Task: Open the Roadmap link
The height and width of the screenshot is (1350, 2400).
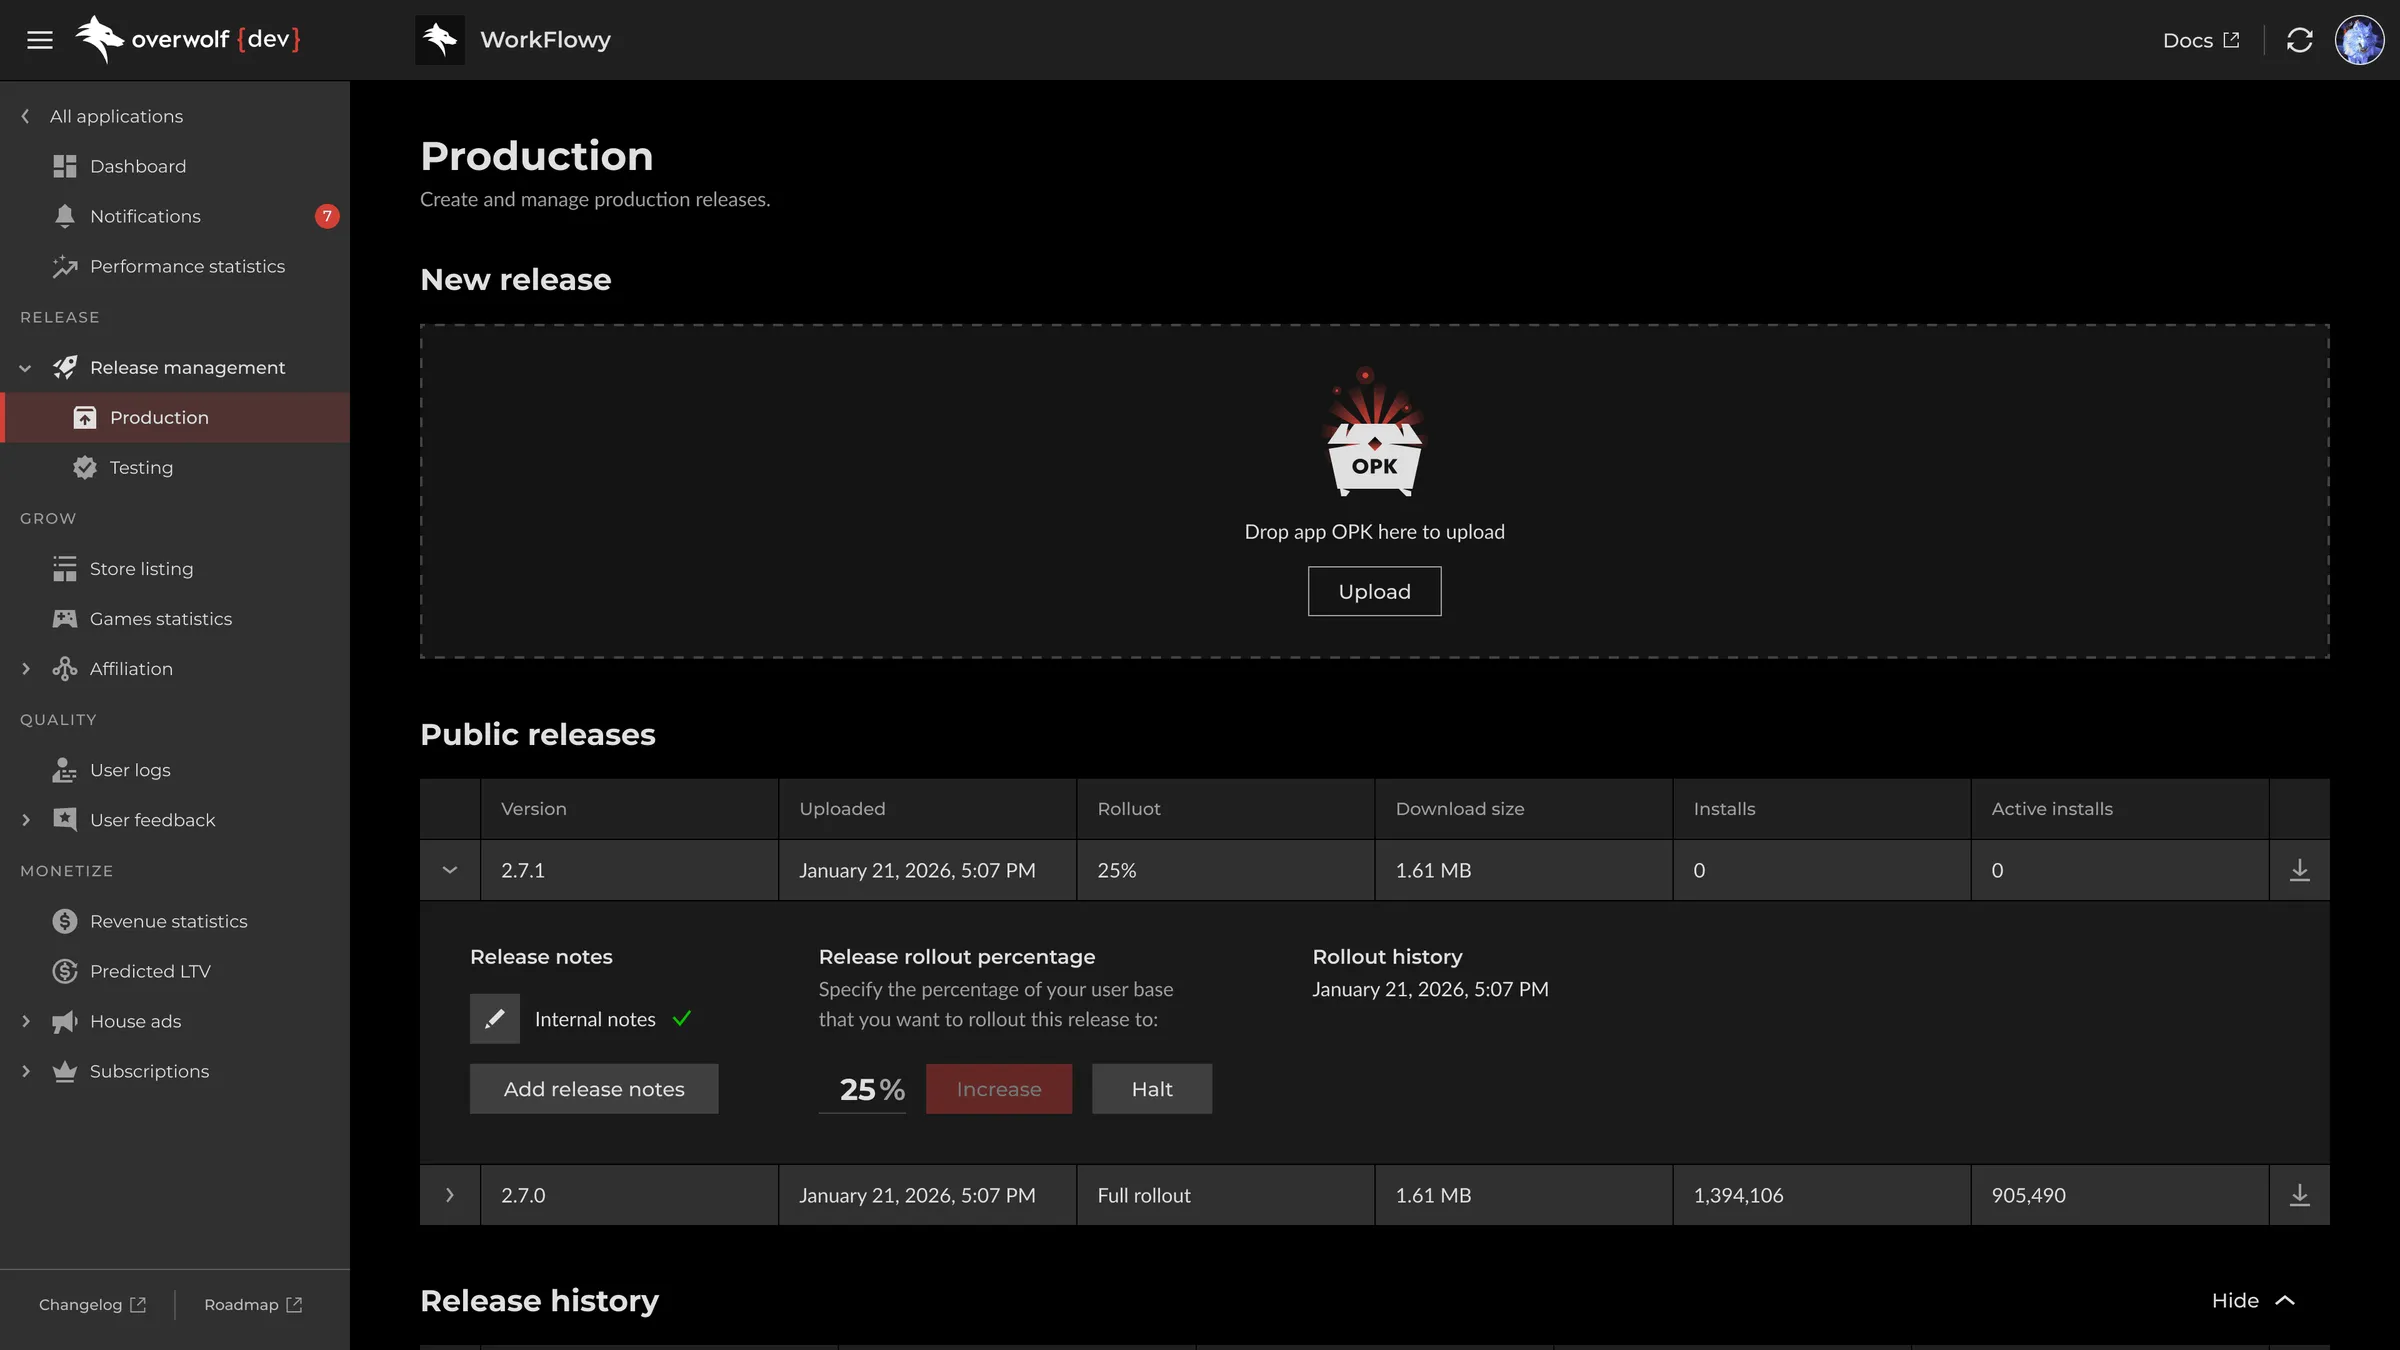Action: (253, 1305)
